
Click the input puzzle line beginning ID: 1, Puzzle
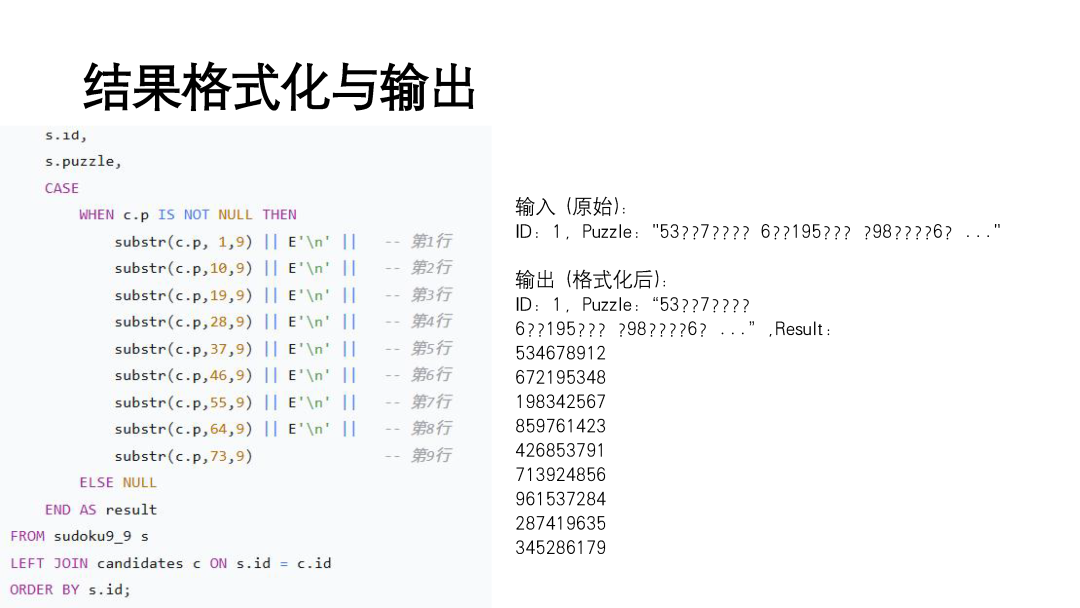[758, 232]
